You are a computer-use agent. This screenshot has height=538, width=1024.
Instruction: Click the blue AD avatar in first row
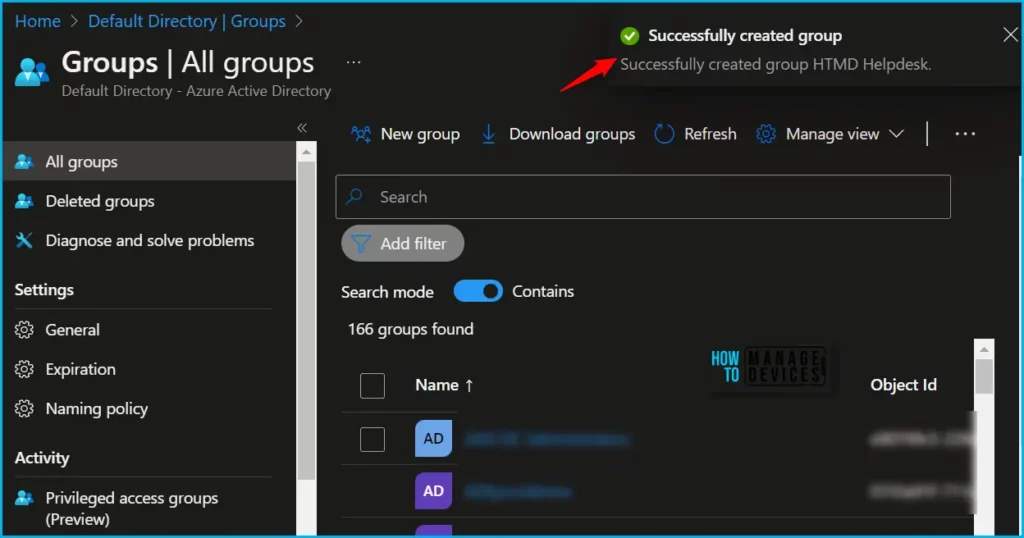[x=434, y=439]
